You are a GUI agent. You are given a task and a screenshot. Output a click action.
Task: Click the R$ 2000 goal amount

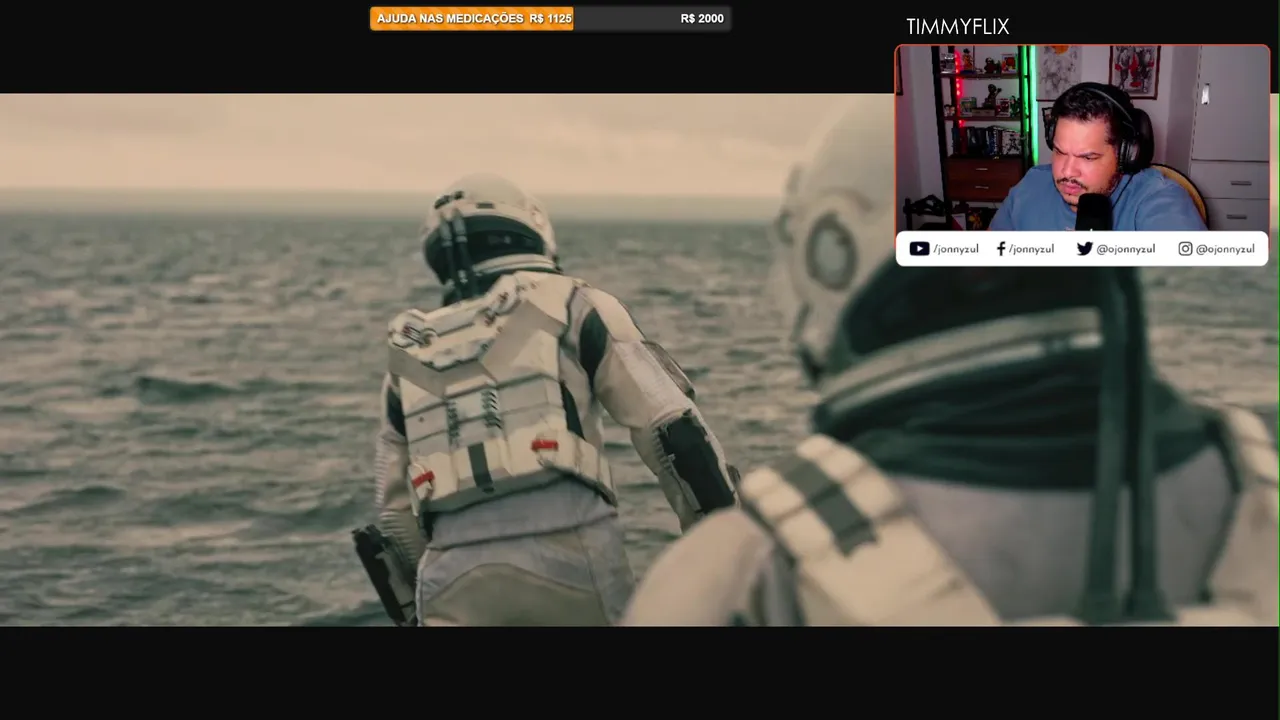pyautogui.click(x=702, y=18)
